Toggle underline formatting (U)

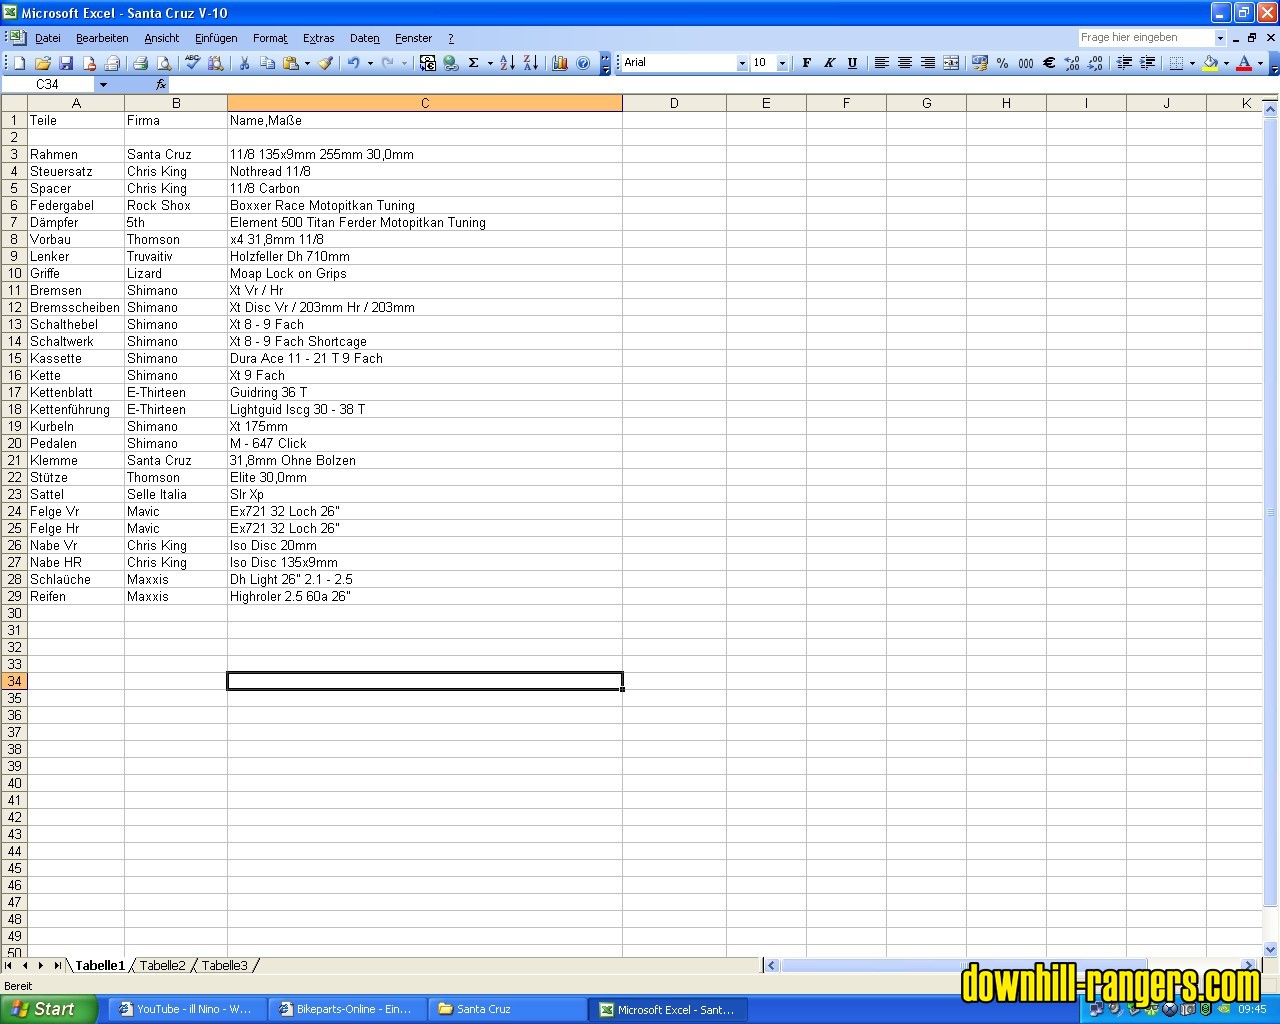(x=853, y=63)
